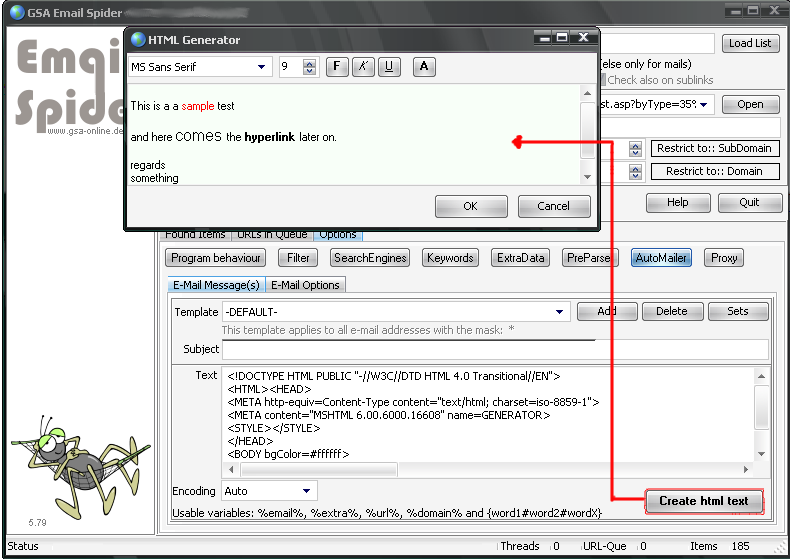
Task: Open the Program behaviour options
Action: [216, 258]
